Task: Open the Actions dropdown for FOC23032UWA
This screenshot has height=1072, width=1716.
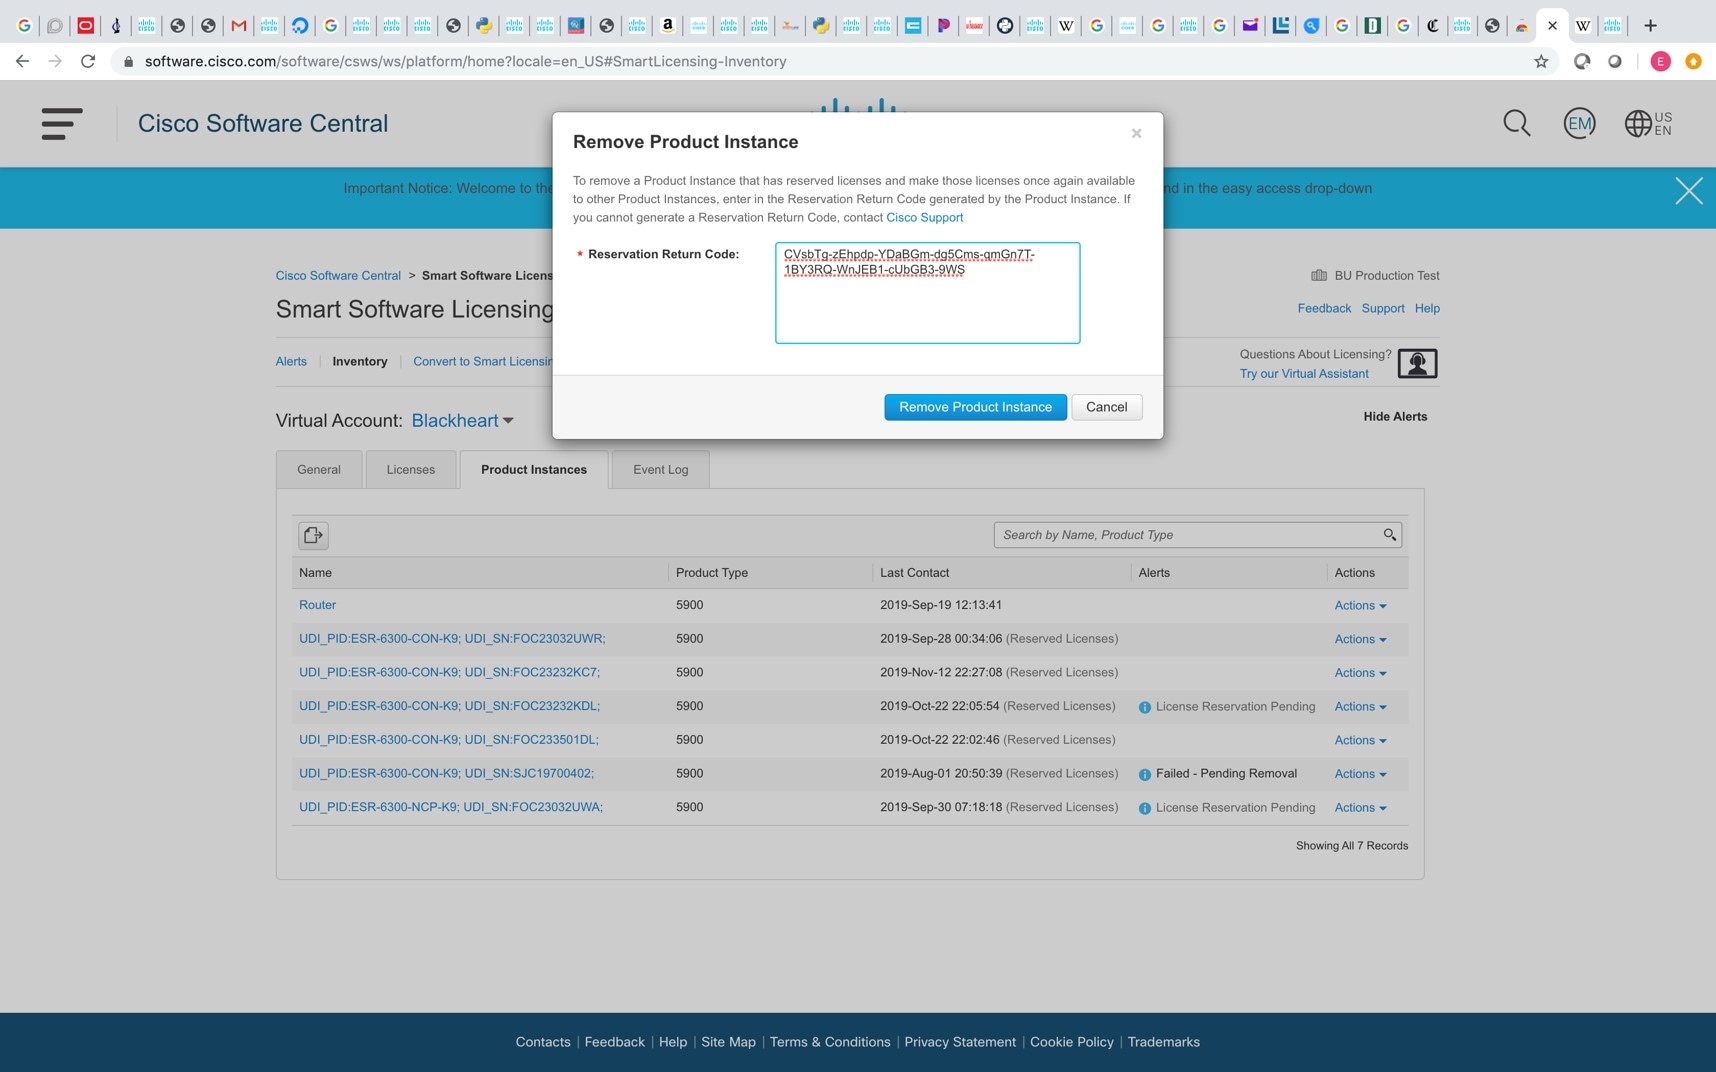Action: (1360, 808)
